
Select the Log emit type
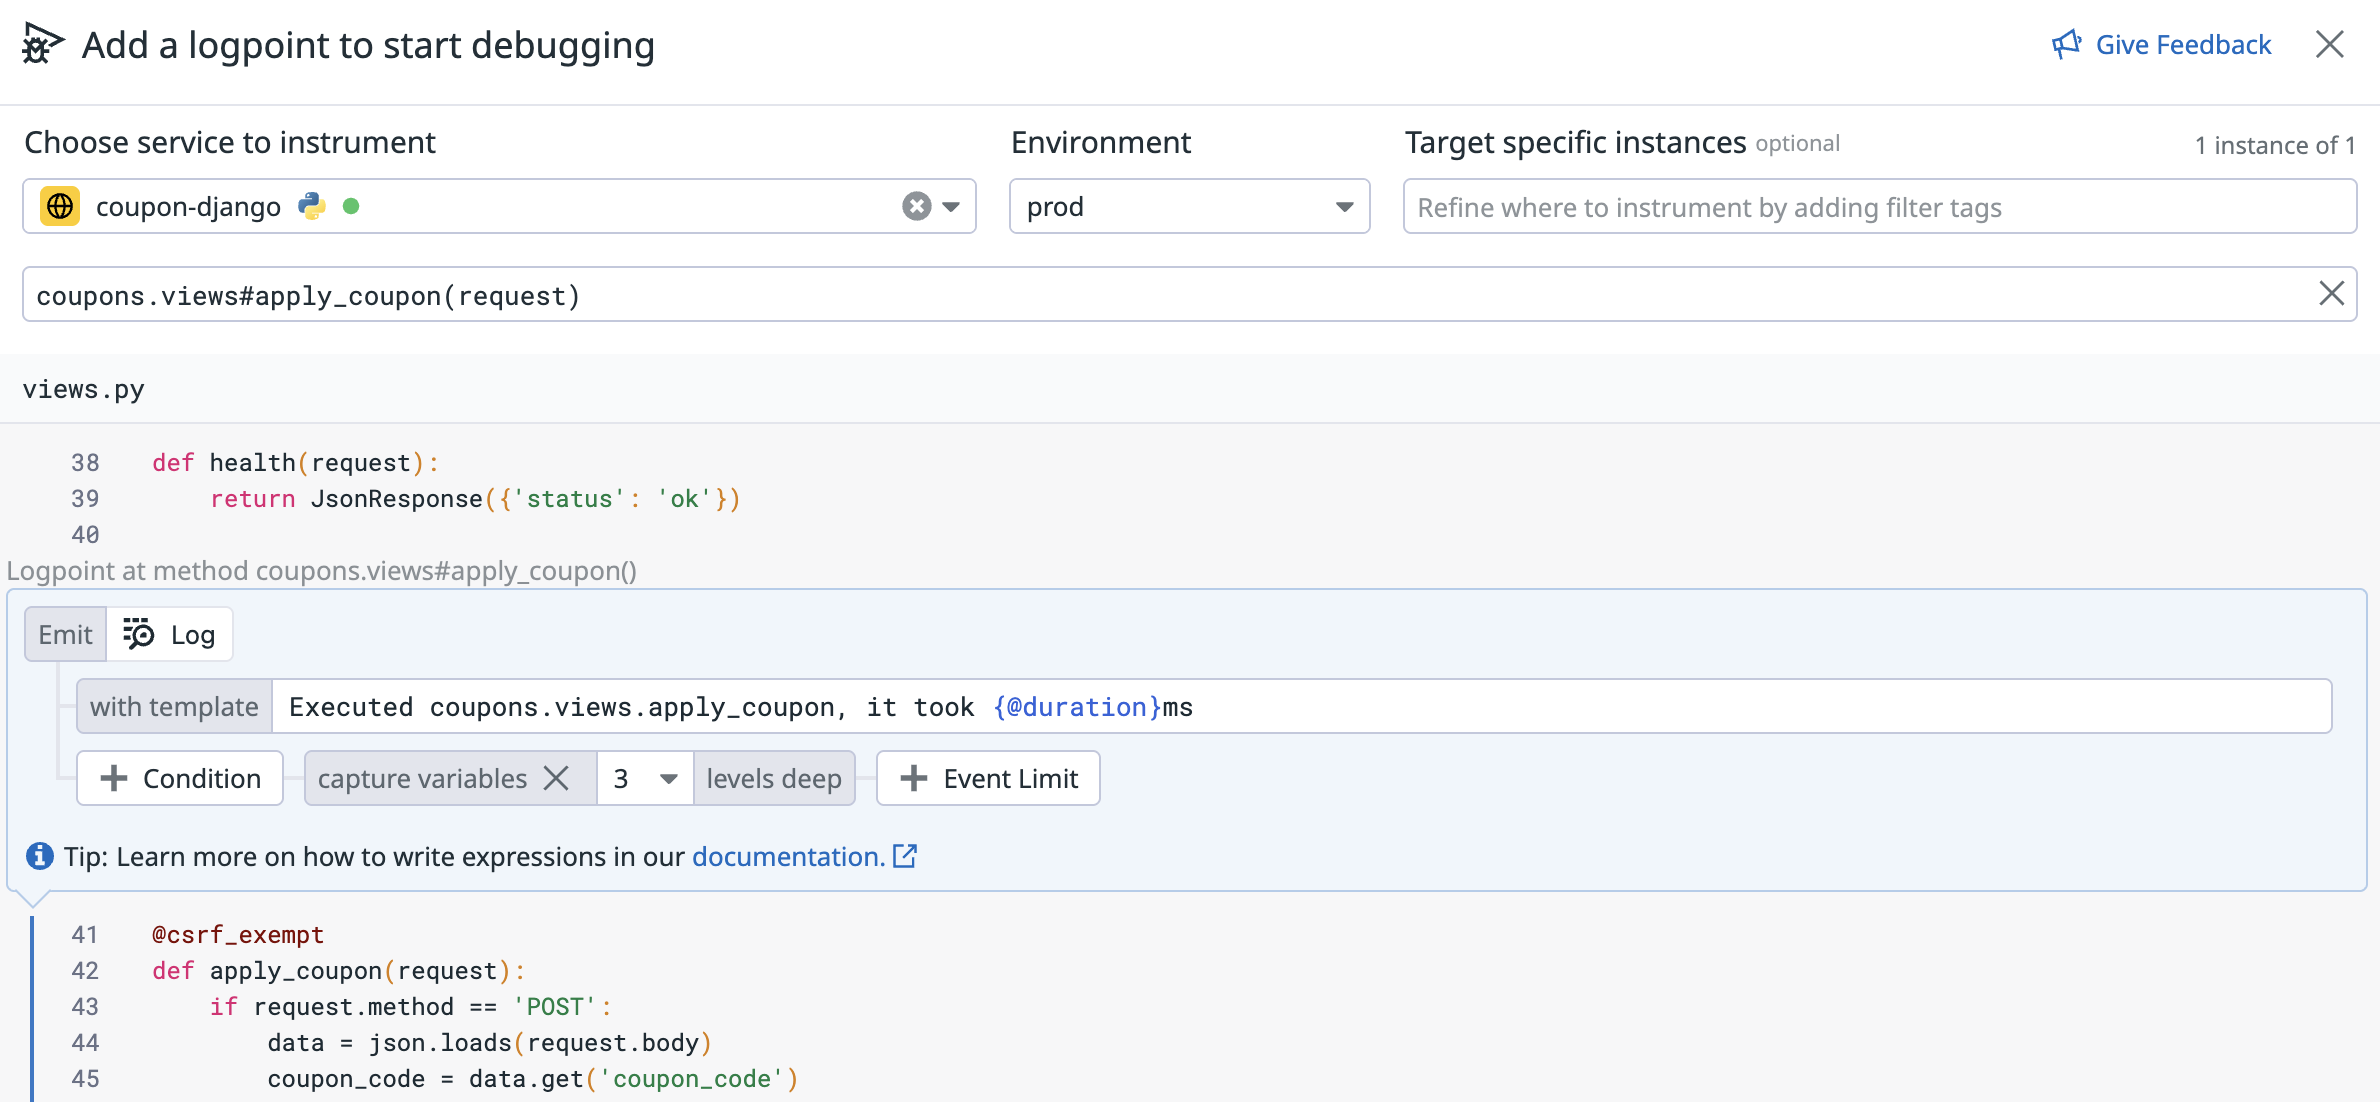(x=170, y=634)
